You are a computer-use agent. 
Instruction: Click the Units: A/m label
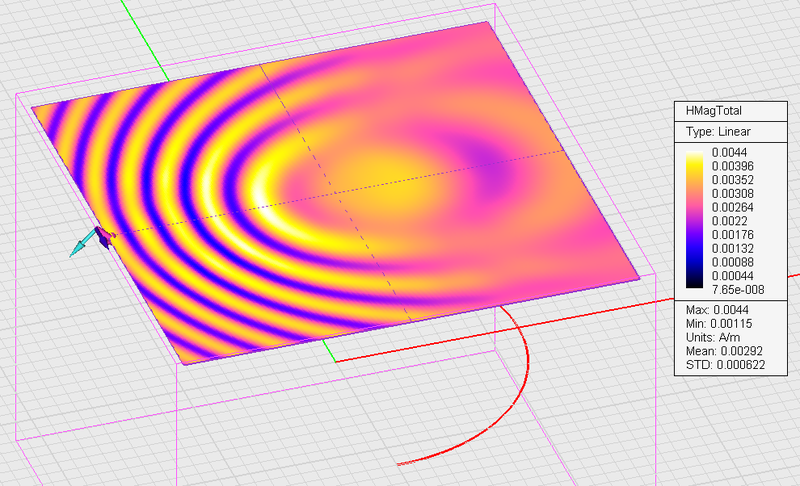click(x=712, y=338)
